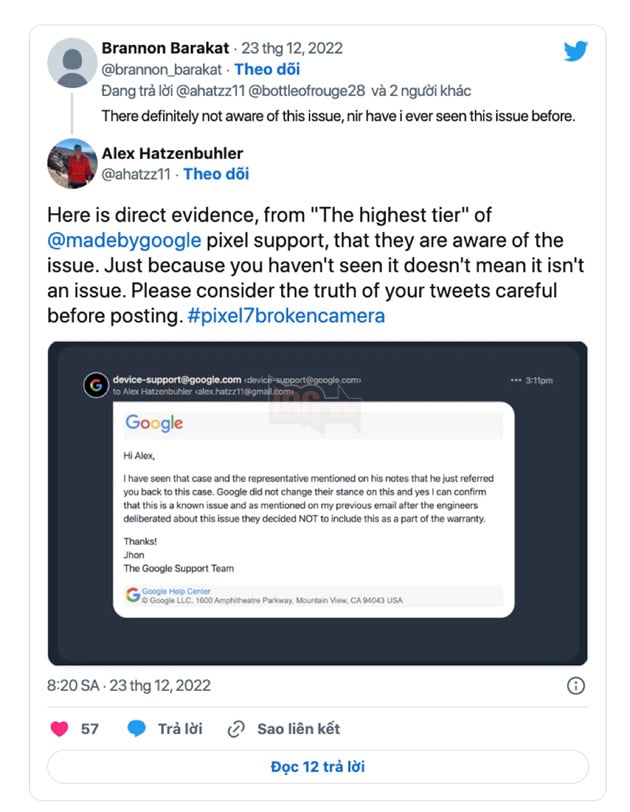The image size is (630, 812).
Task: Click the reply speech bubble icon
Action: point(137,729)
